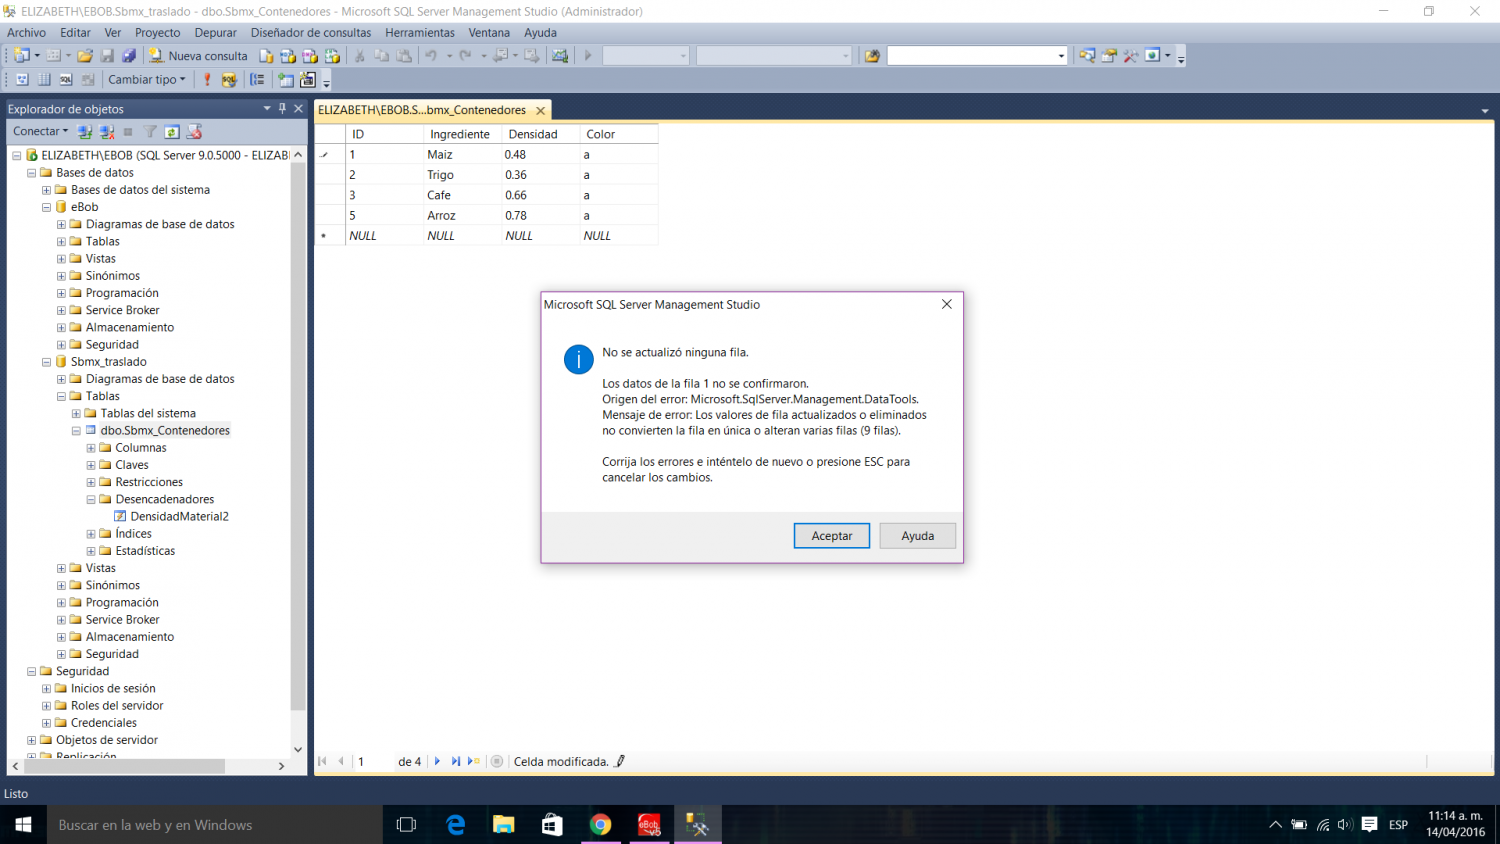The width and height of the screenshot is (1500, 844).
Task: Show the SQL pane icon
Action: pos(66,80)
